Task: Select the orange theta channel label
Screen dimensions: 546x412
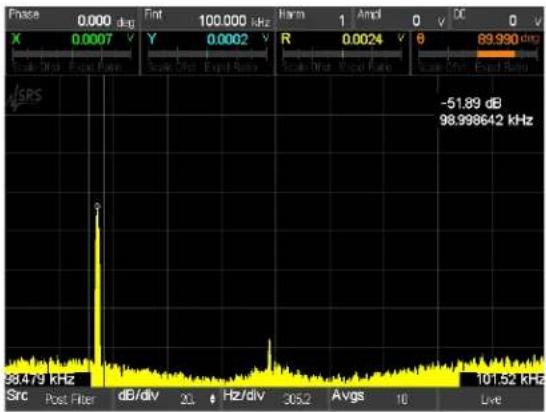Action: (421, 39)
